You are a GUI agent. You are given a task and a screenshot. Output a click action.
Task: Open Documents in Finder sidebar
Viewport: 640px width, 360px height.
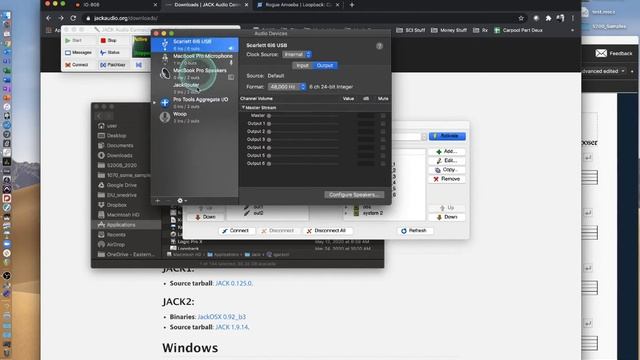click(x=120, y=145)
